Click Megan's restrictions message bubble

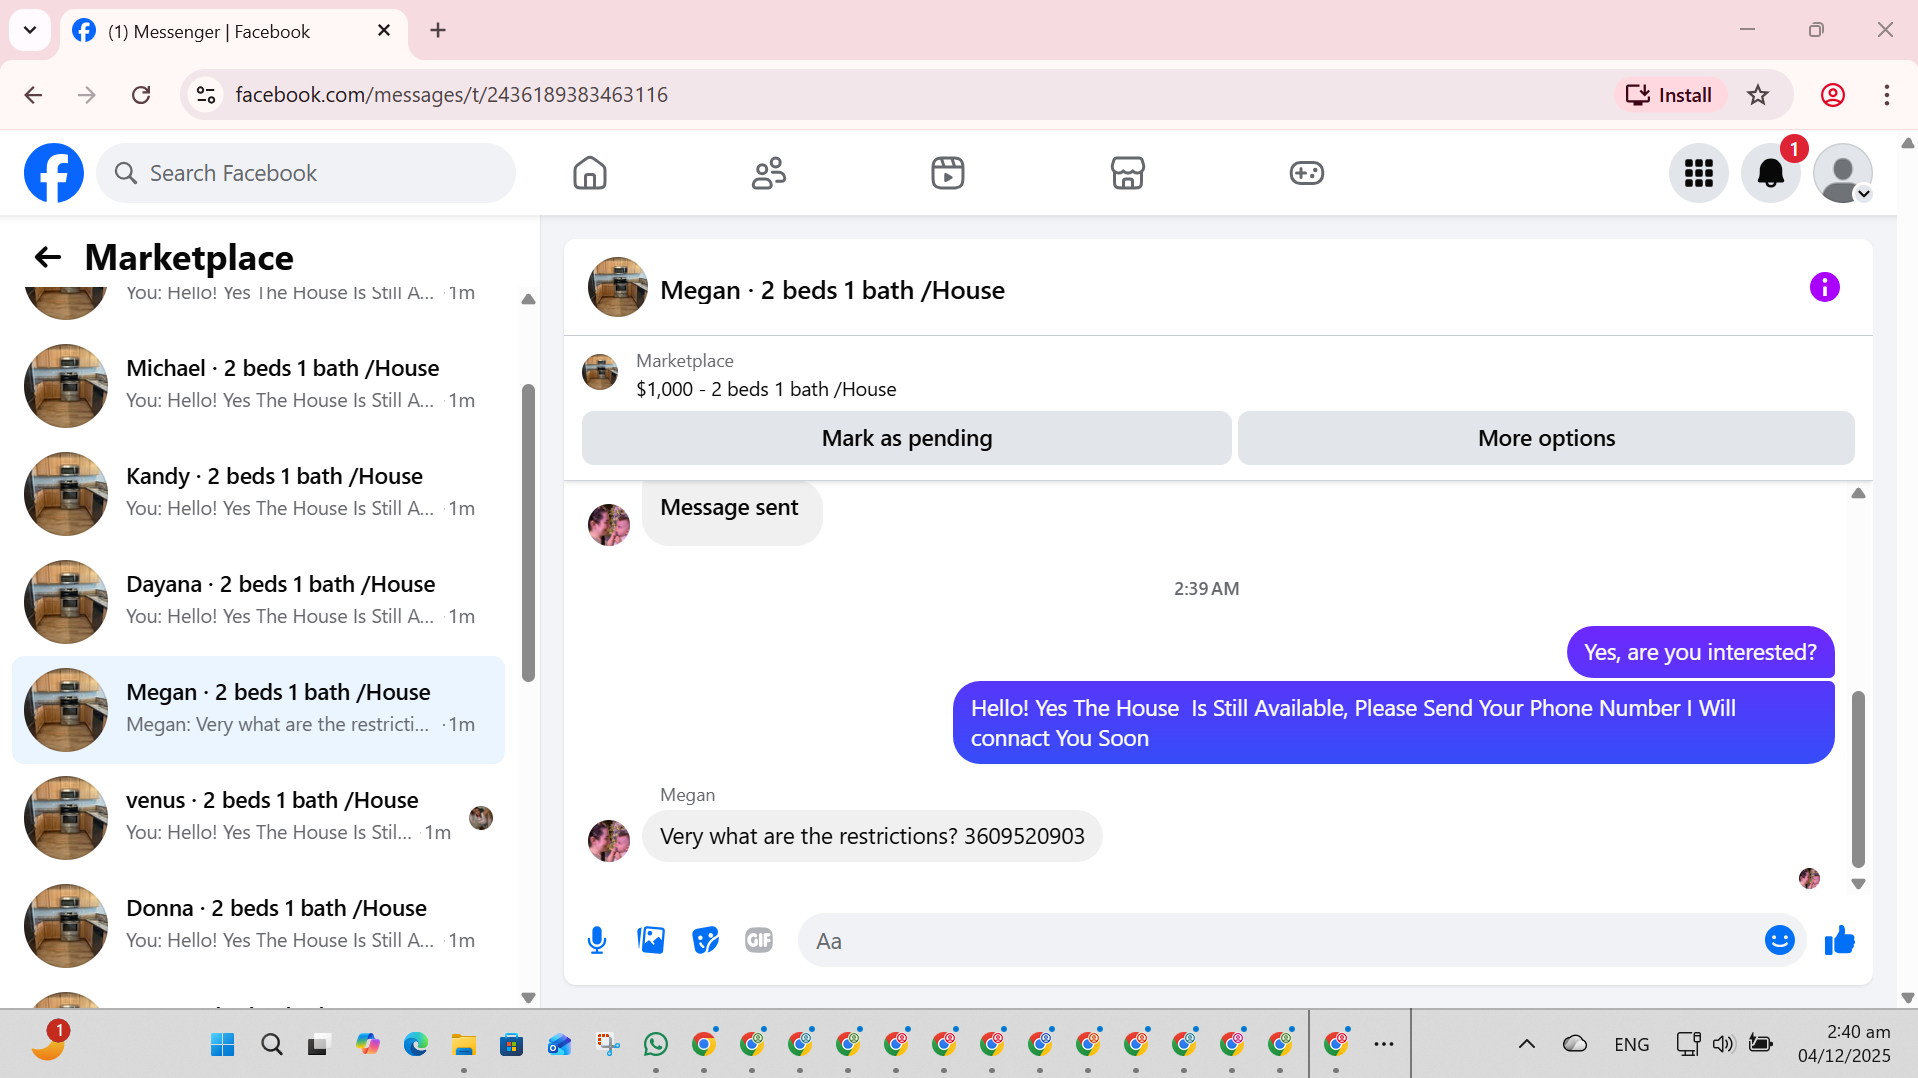(x=872, y=836)
